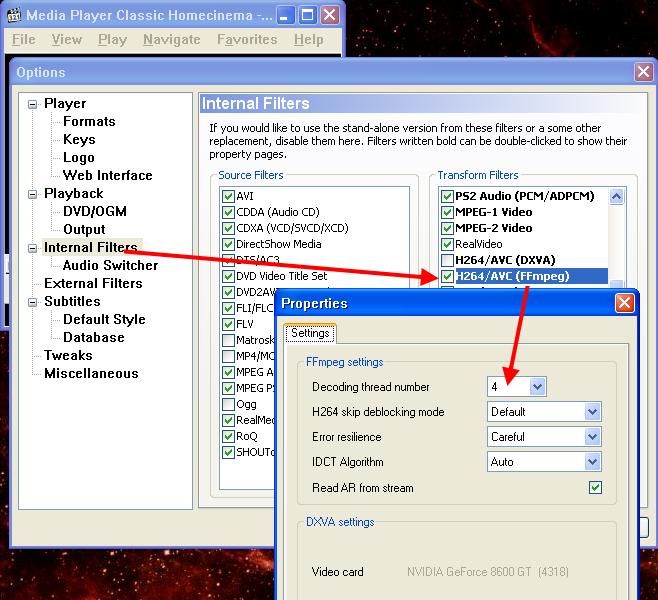This screenshot has width=658, height=600.
Task: Open the Play menu
Action: coord(112,39)
